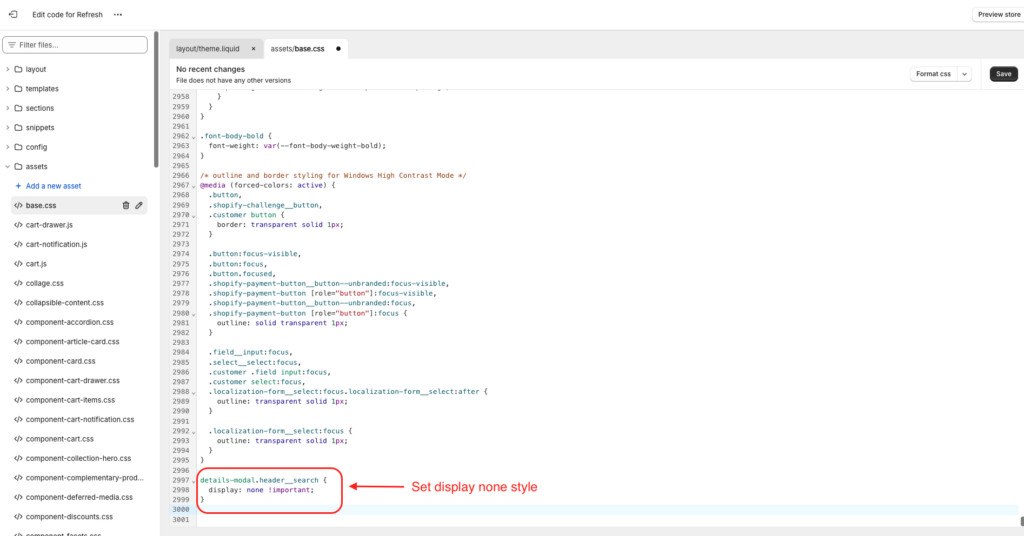Open component-cart-notification.css file

point(80,419)
